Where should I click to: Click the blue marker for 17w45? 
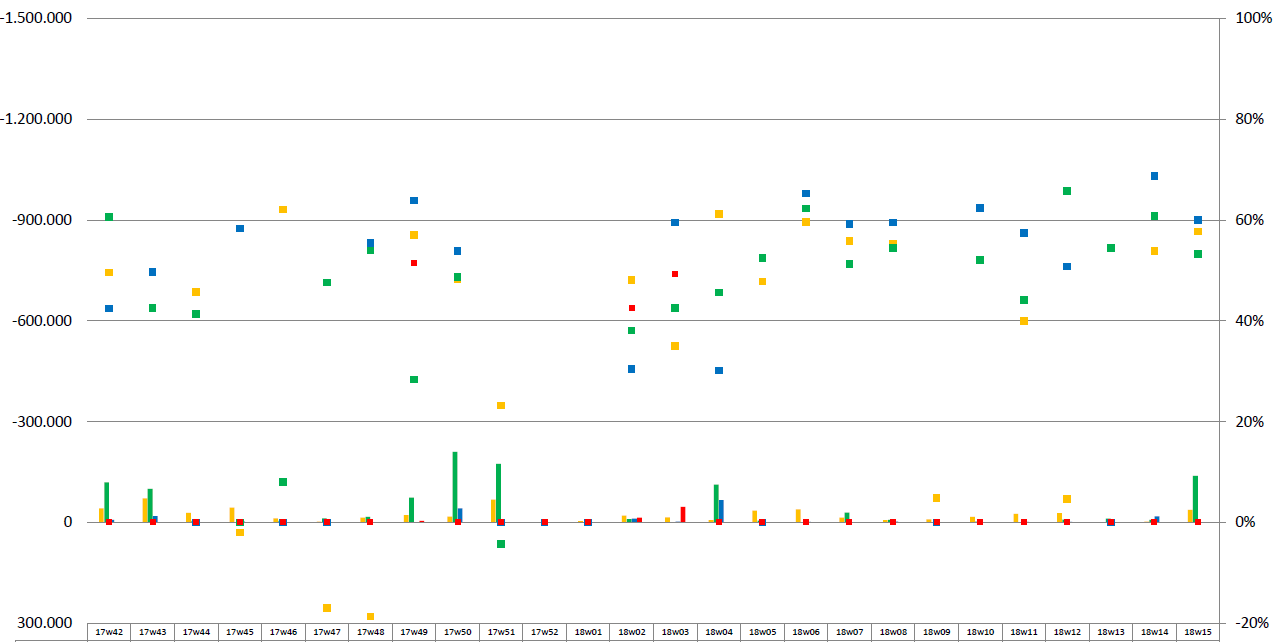[240, 228]
